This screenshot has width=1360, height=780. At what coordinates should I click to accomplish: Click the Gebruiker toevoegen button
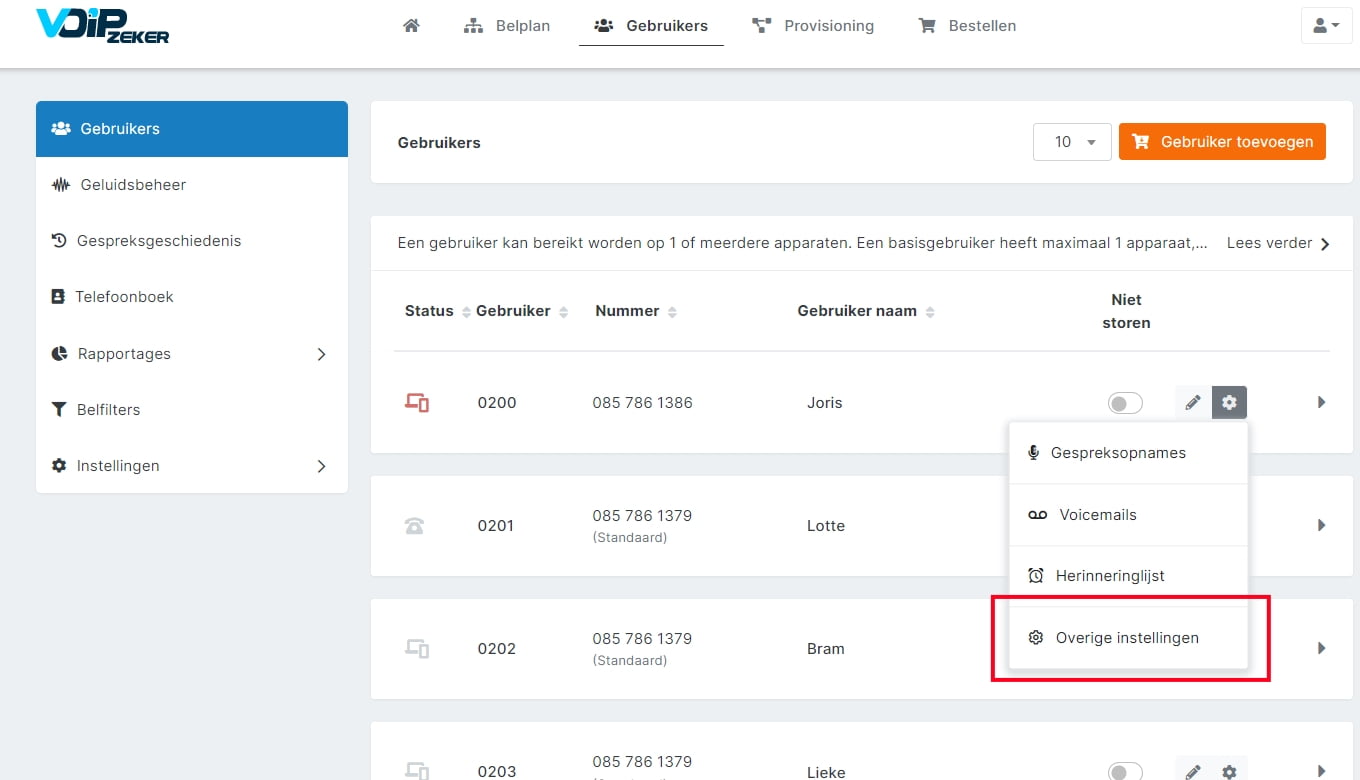(1222, 142)
